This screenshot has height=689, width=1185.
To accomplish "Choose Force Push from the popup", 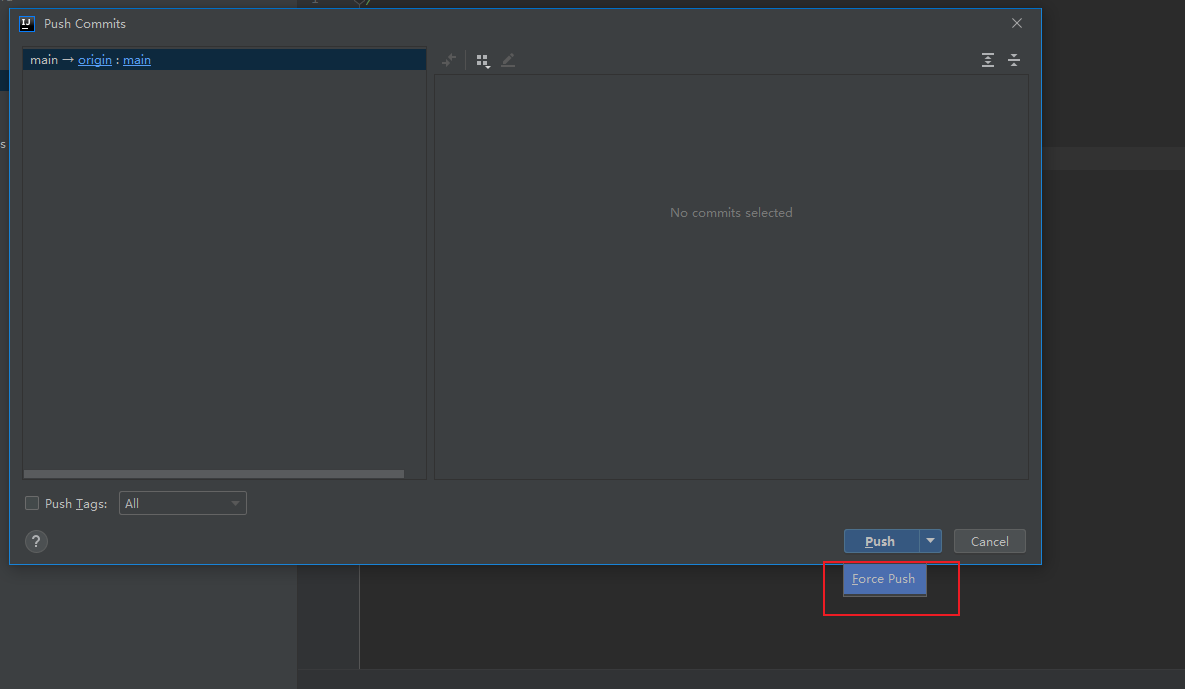I will point(884,579).
